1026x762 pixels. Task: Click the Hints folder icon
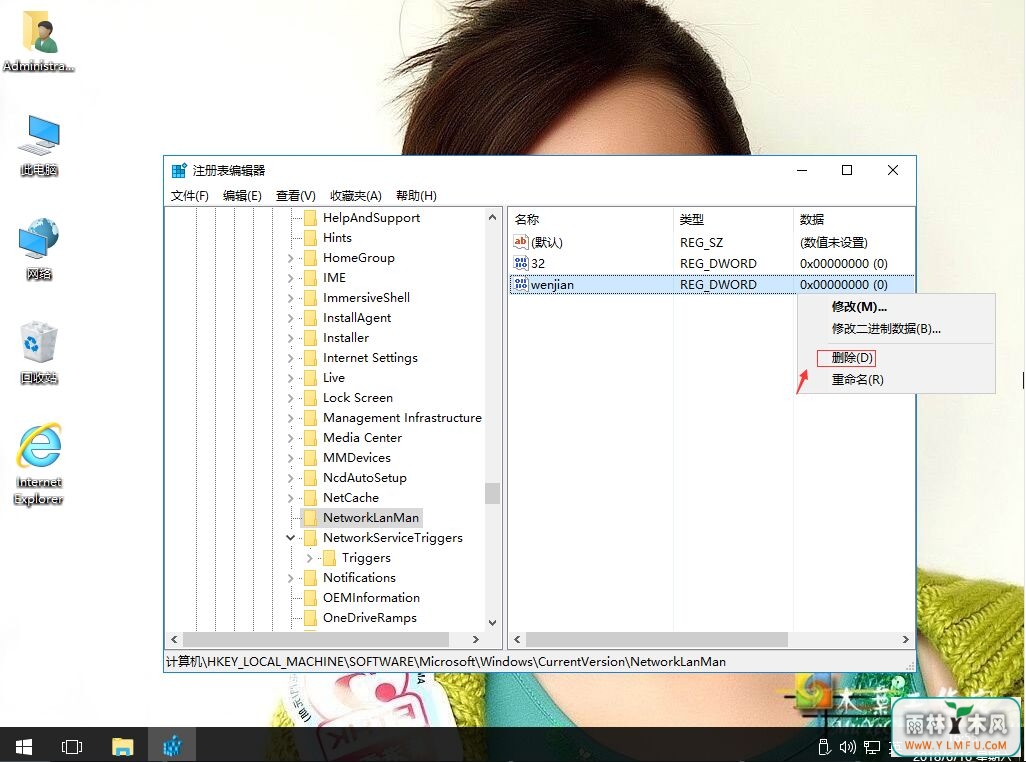point(311,237)
